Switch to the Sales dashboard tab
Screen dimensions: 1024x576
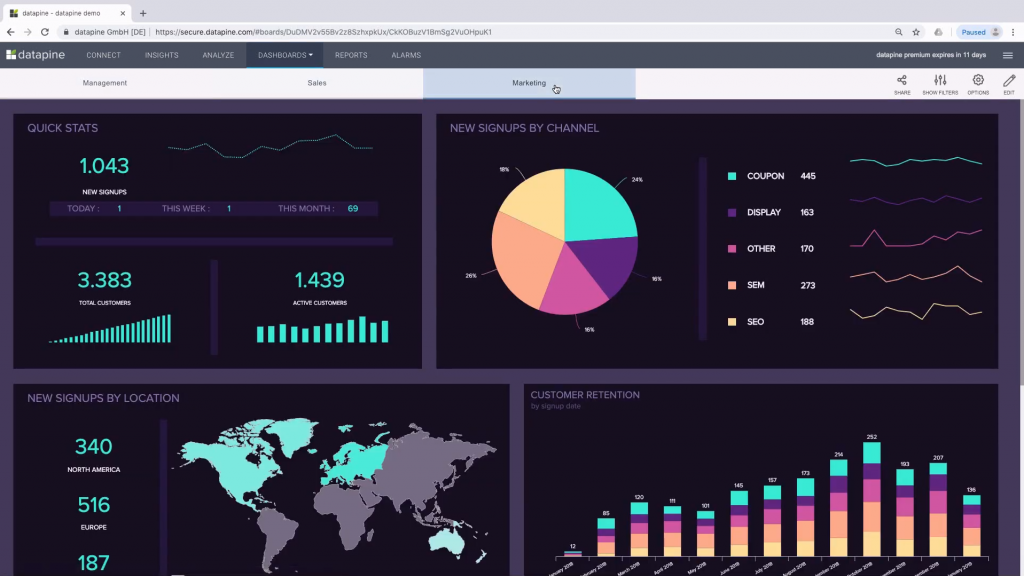pyautogui.click(x=317, y=82)
